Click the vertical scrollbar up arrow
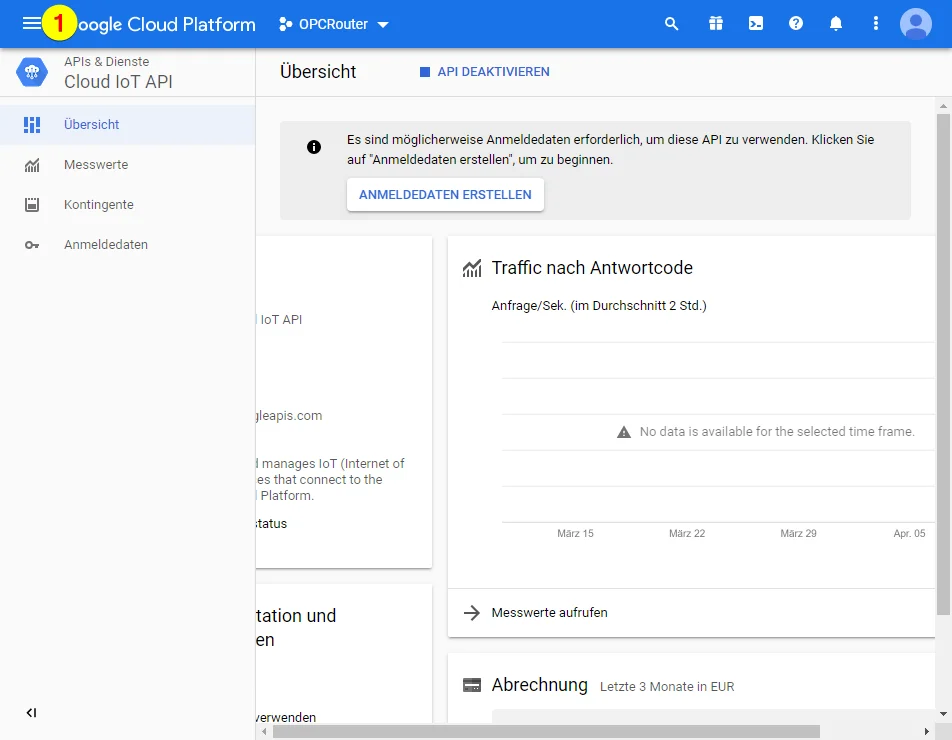Viewport: 952px width, 740px height. (x=943, y=106)
